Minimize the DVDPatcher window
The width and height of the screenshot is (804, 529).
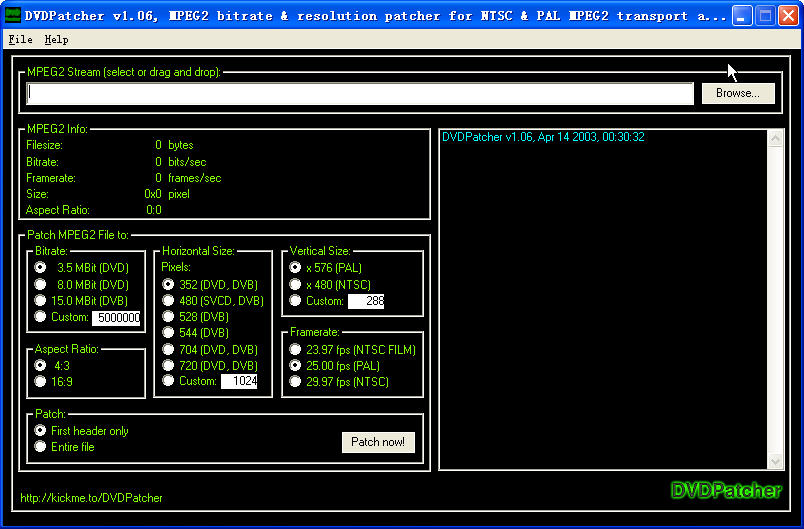coord(741,15)
